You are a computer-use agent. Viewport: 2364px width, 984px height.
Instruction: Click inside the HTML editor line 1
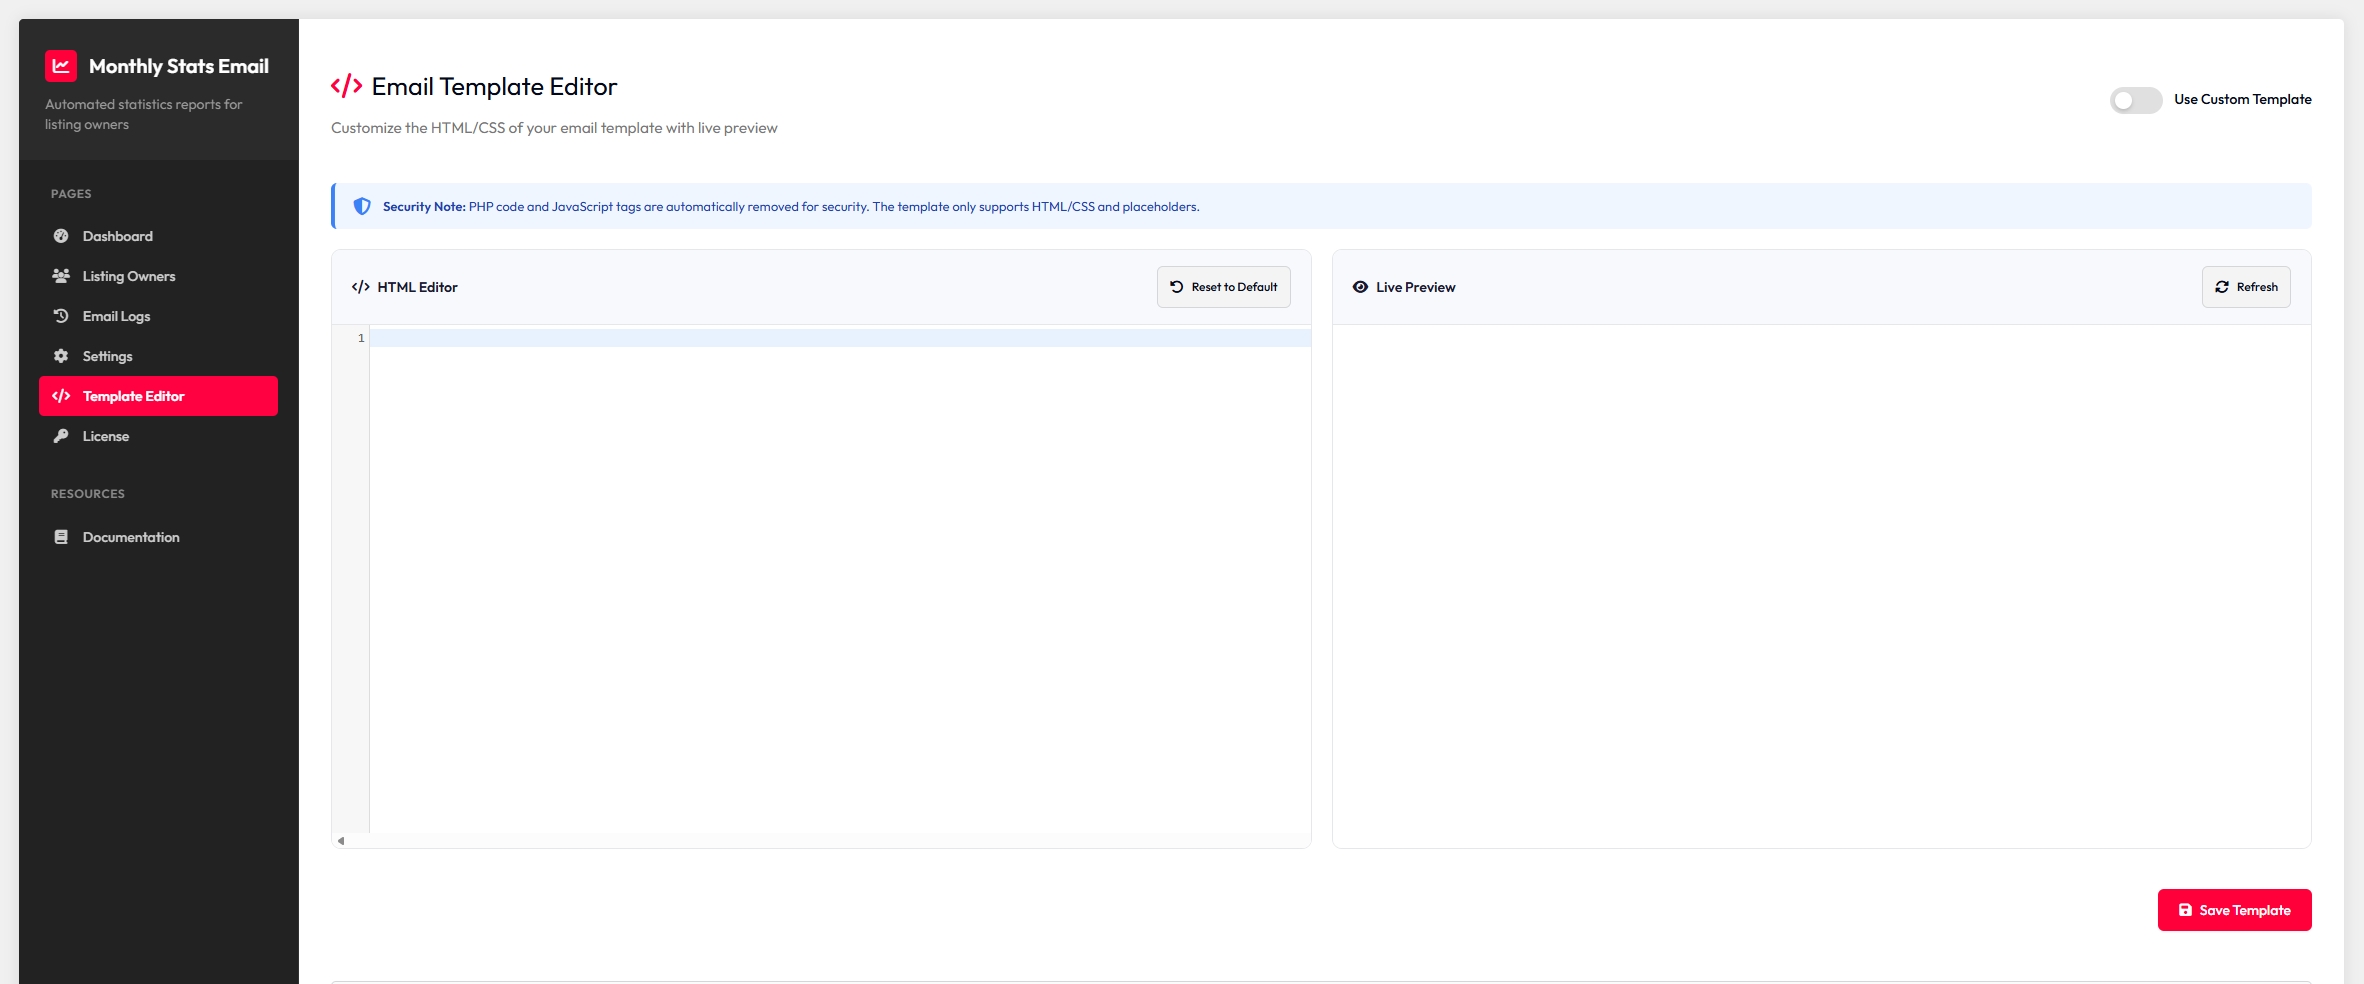pyautogui.click(x=840, y=338)
